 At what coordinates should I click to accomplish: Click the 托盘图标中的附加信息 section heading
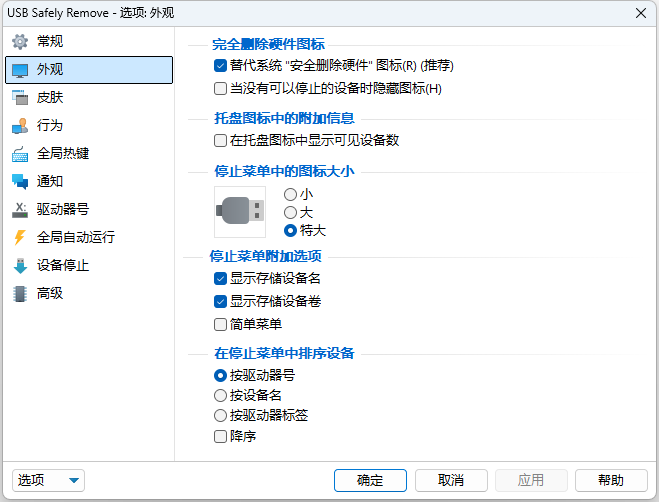(x=285, y=119)
